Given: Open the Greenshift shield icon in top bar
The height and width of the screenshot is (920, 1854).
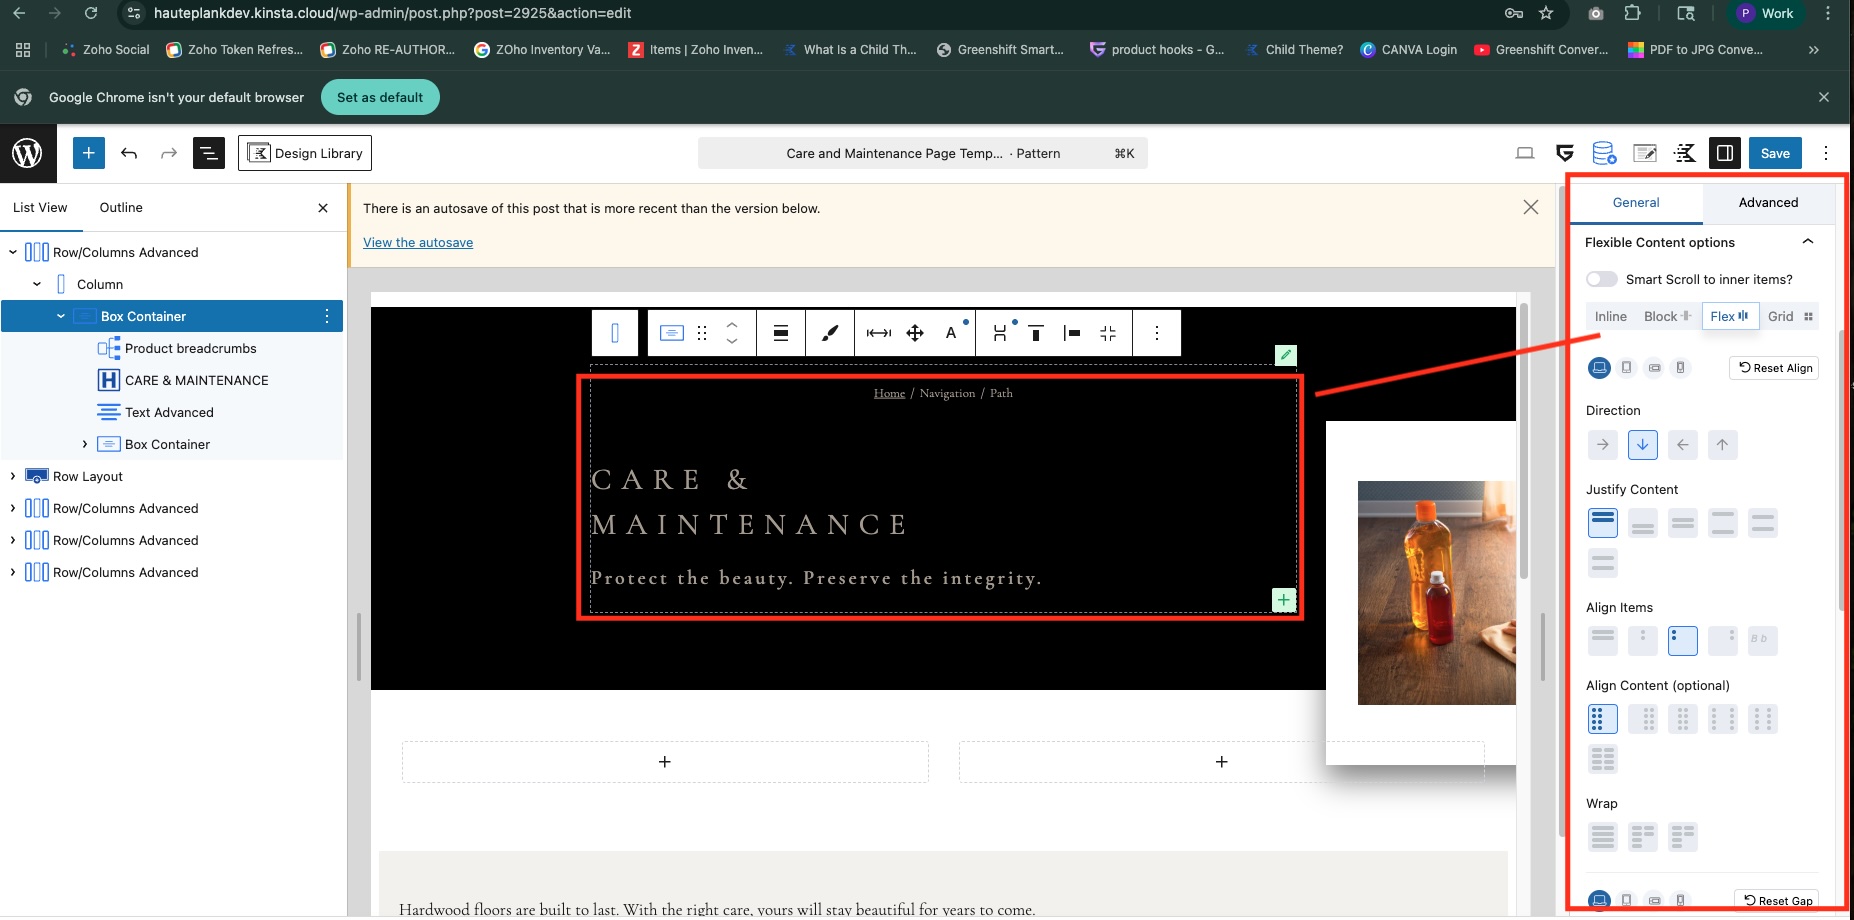Looking at the screenshot, I should point(1565,153).
